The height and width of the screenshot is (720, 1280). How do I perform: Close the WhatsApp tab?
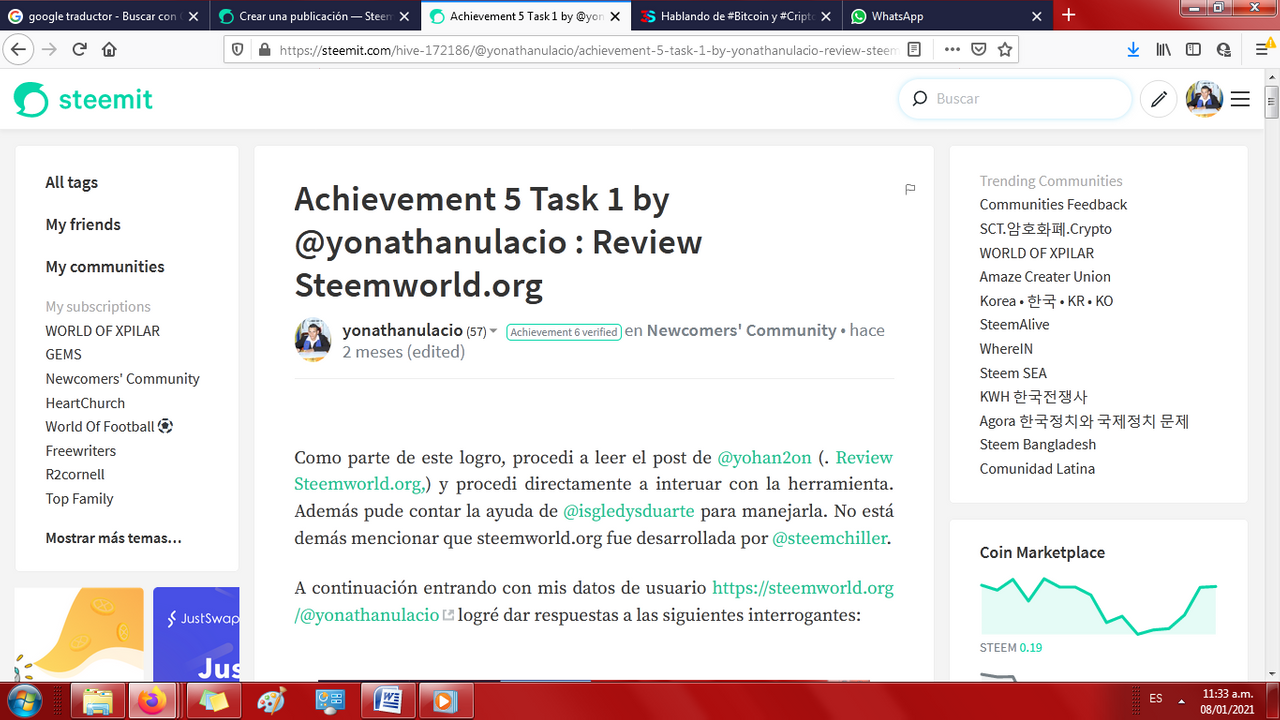click(1036, 16)
